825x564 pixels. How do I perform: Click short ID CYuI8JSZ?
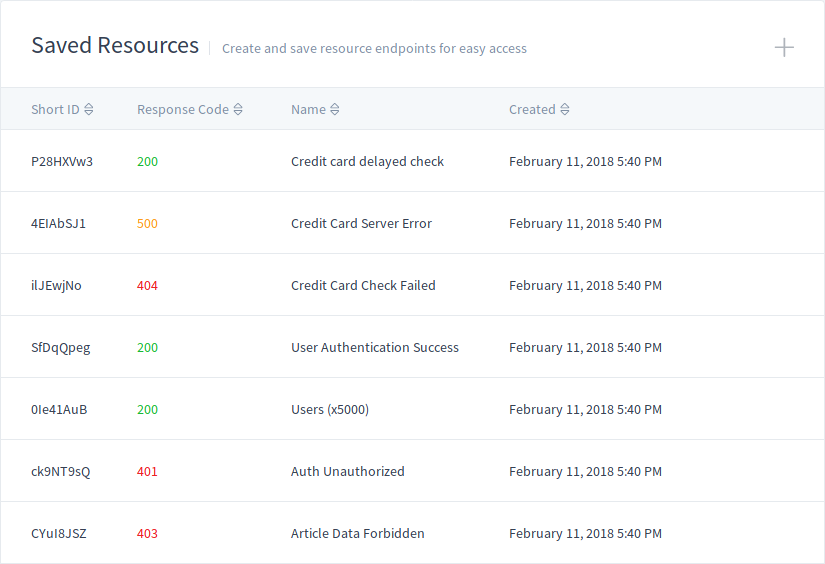(58, 533)
